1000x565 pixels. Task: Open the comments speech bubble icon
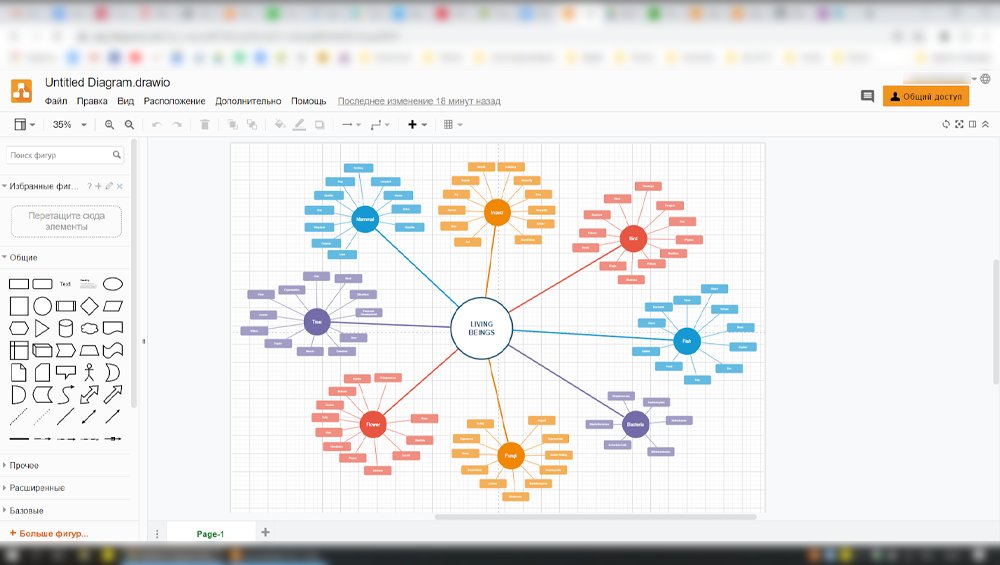[867, 97]
